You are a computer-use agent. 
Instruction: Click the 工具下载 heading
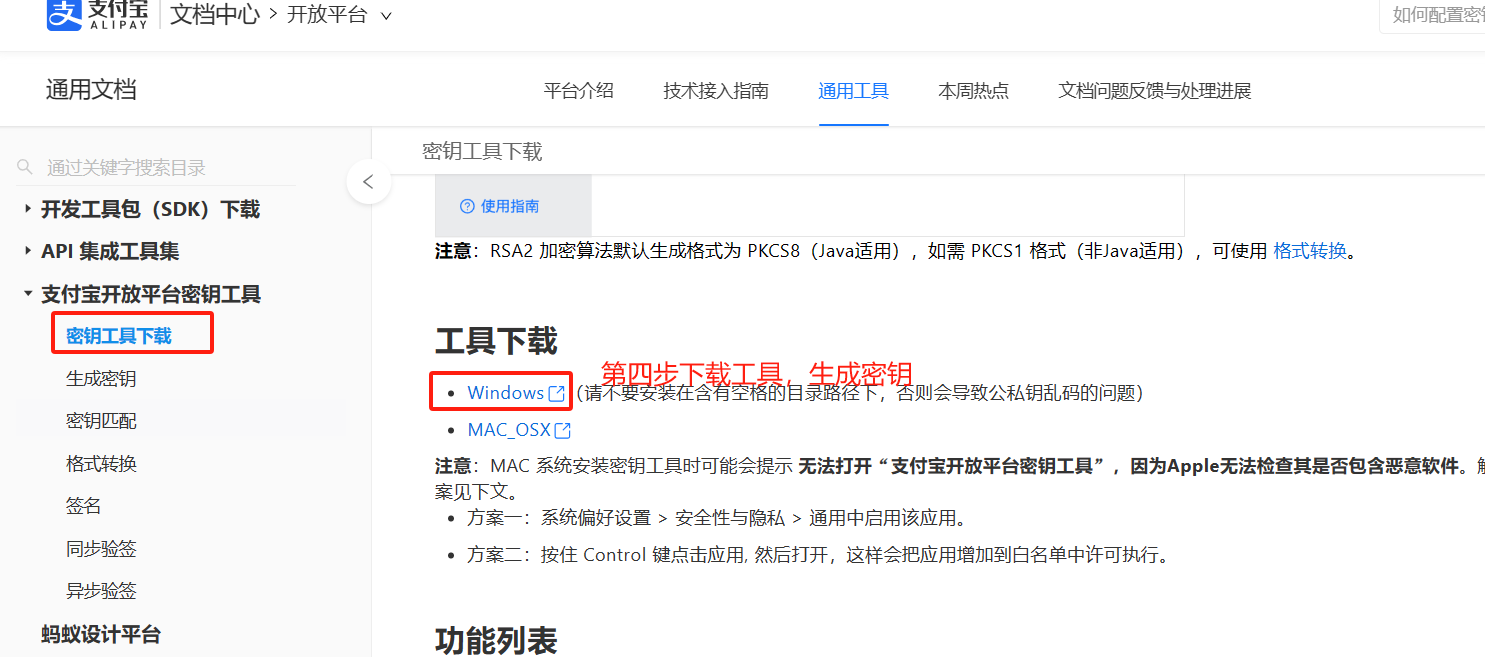[x=496, y=341]
